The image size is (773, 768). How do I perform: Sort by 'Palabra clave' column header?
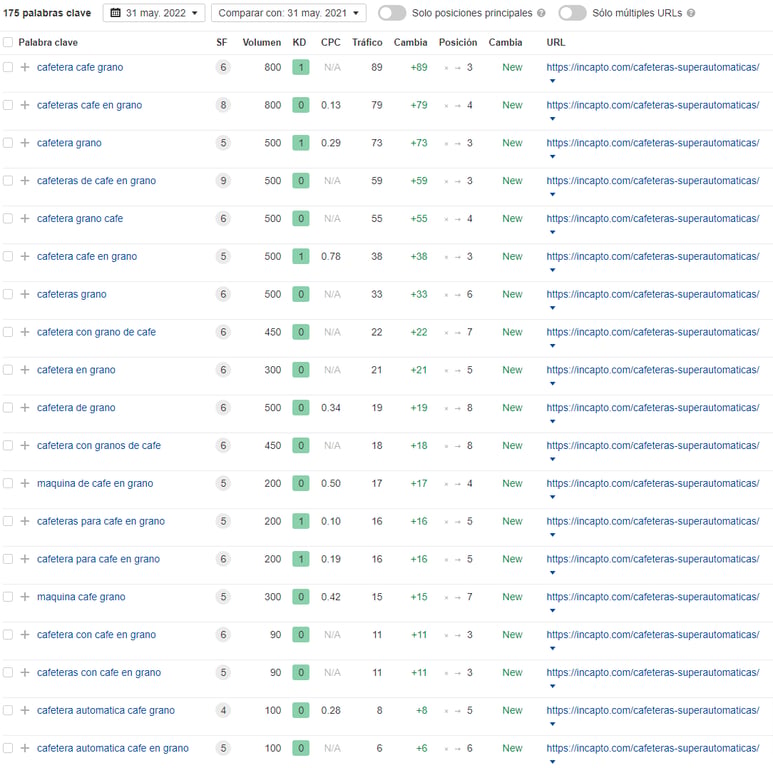click(48, 42)
